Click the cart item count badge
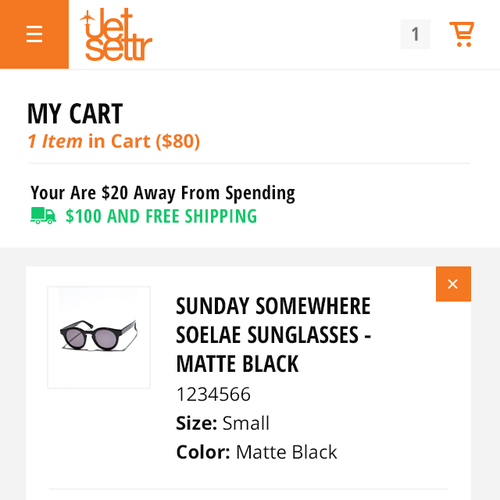 pyautogui.click(x=415, y=34)
